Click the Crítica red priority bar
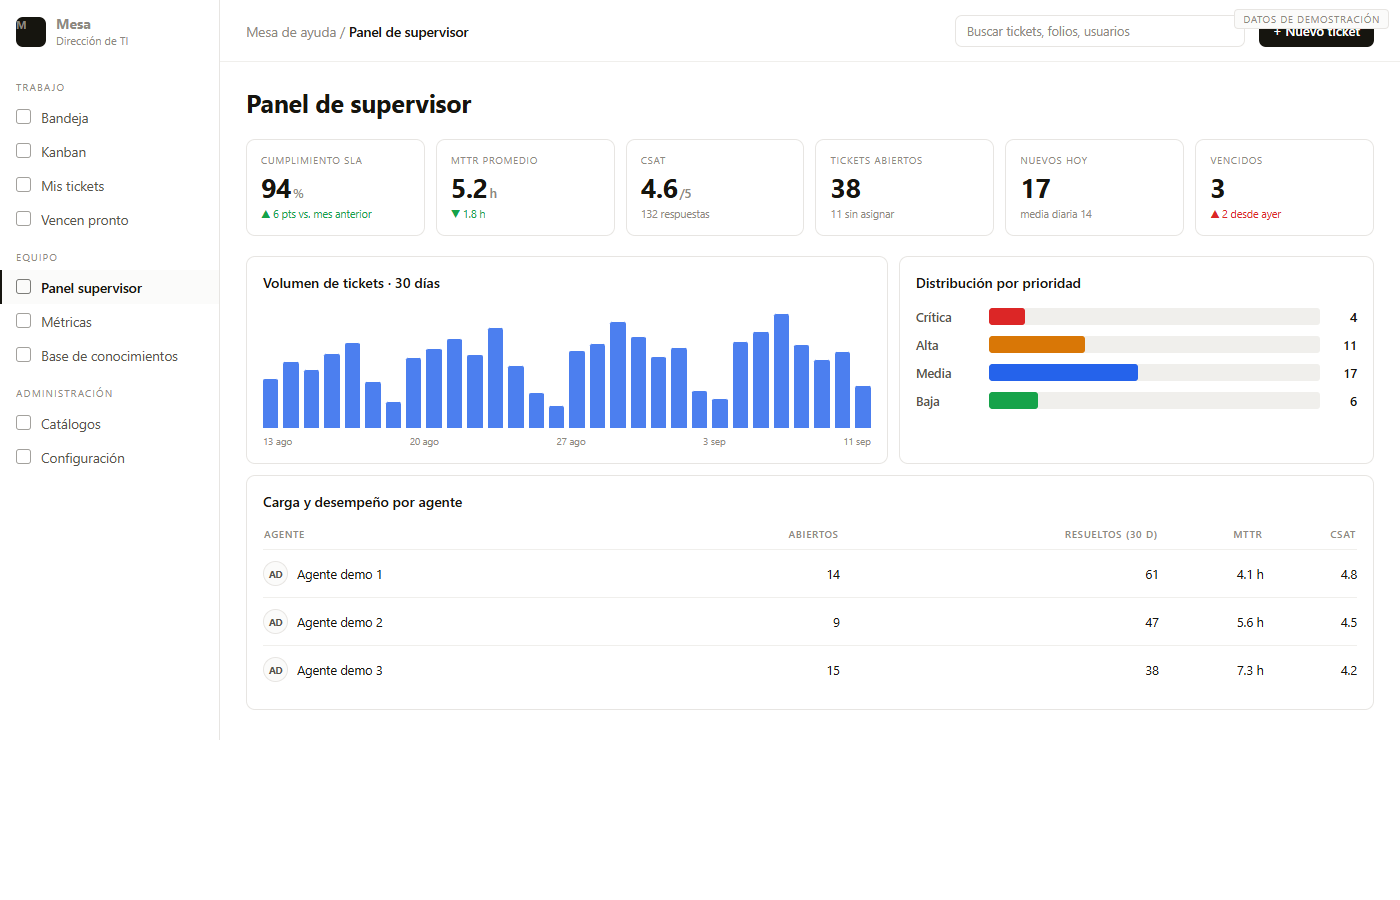Image resolution: width=1400 pixels, height=900 pixels. [x=1007, y=317]
